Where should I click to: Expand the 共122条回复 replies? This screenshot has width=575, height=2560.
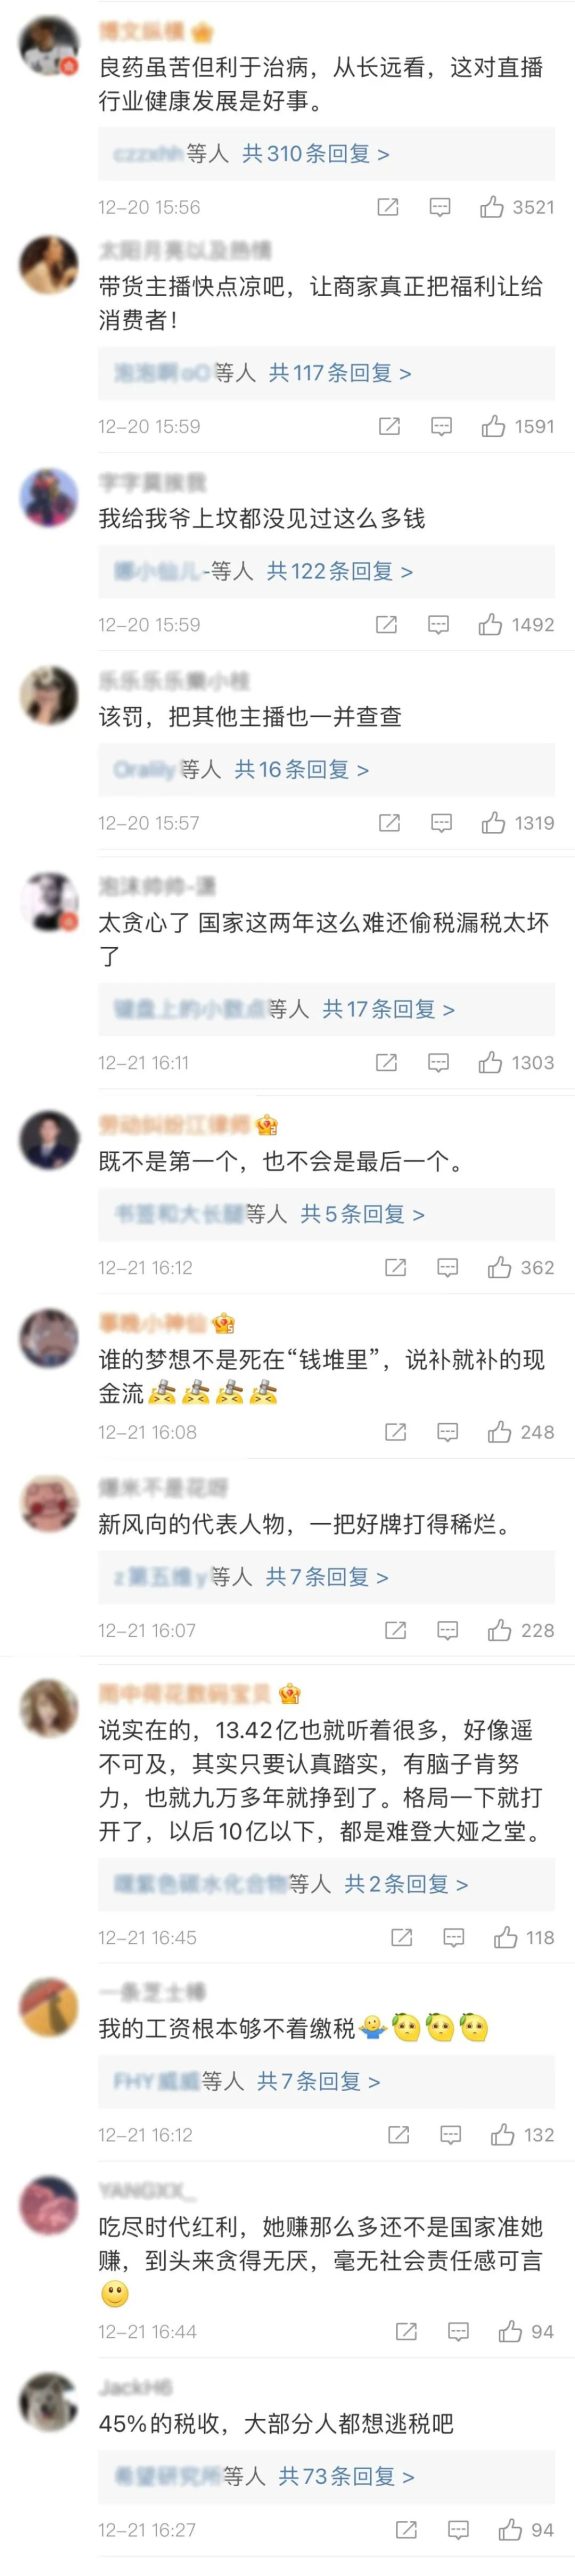coord(340,571)
